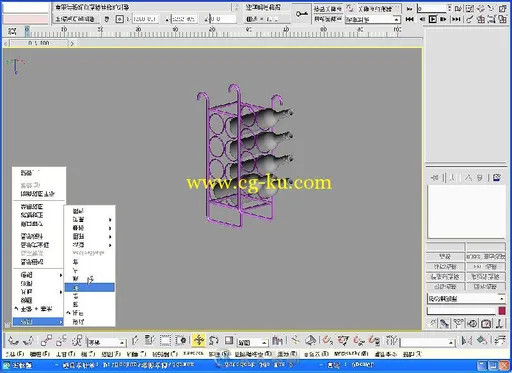Viewport: 512px width, 373px height.
Task: Expand the Modifier List dropdown
Action: (466, 299)
